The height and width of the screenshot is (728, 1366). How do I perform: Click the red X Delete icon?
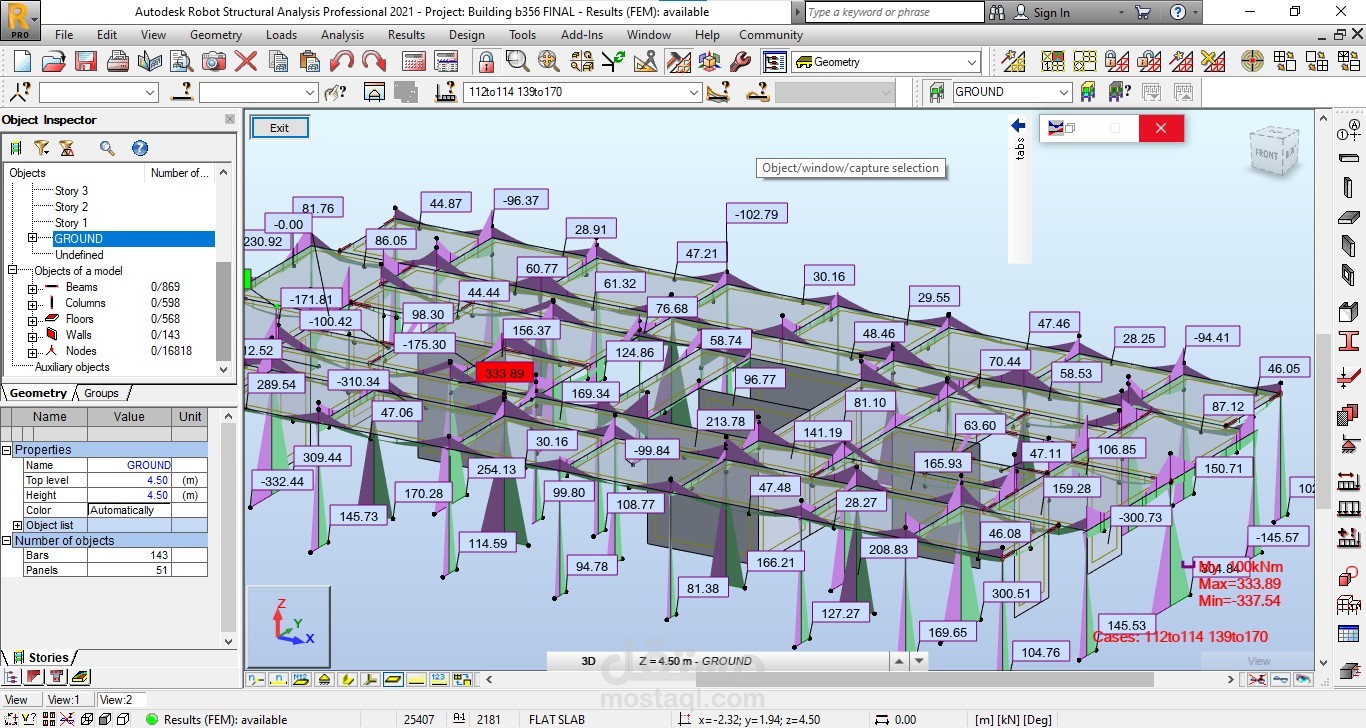(246, 61)
